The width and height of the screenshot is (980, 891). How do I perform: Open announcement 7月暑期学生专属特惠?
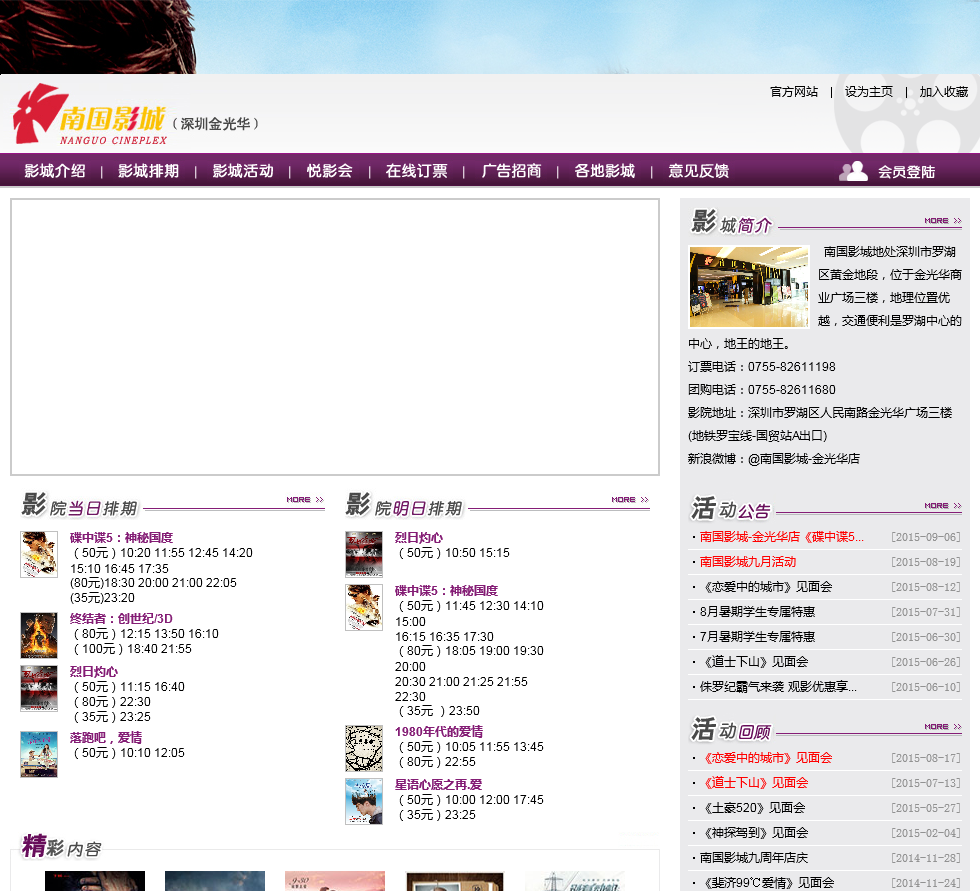coord(757,637)
